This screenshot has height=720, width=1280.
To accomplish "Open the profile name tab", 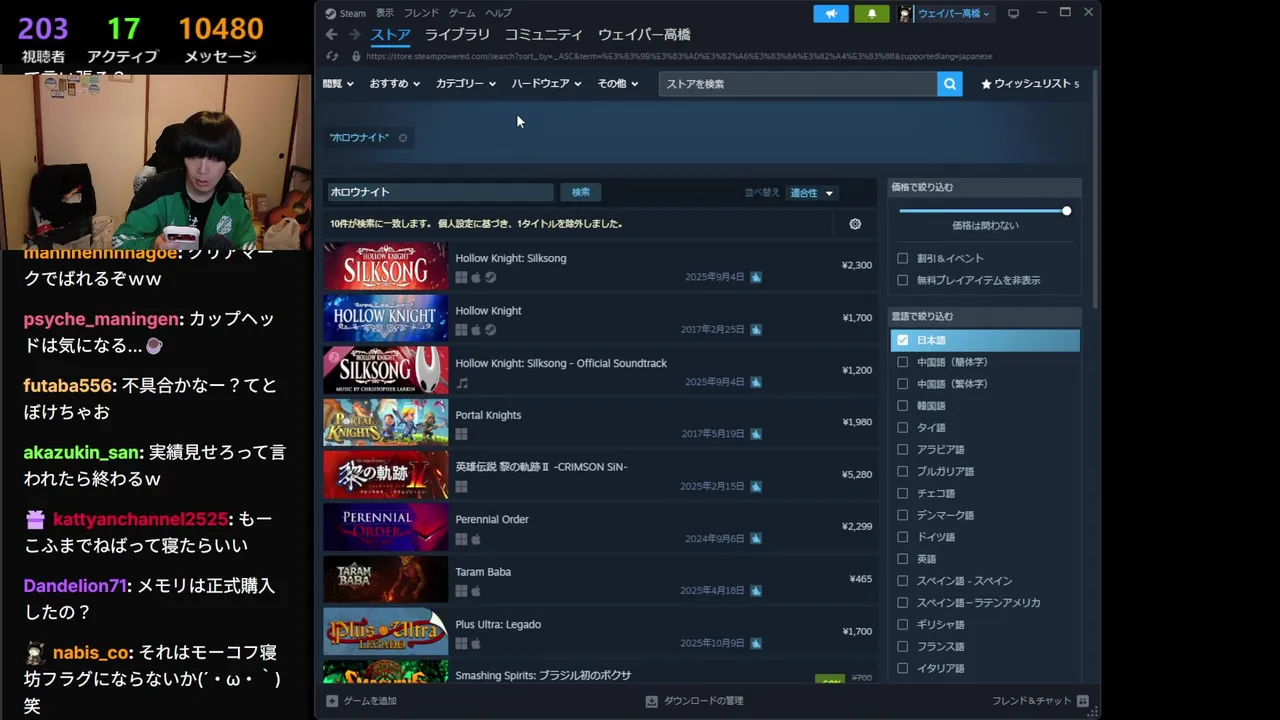I will pyautogui.click(x=644, y=35).
